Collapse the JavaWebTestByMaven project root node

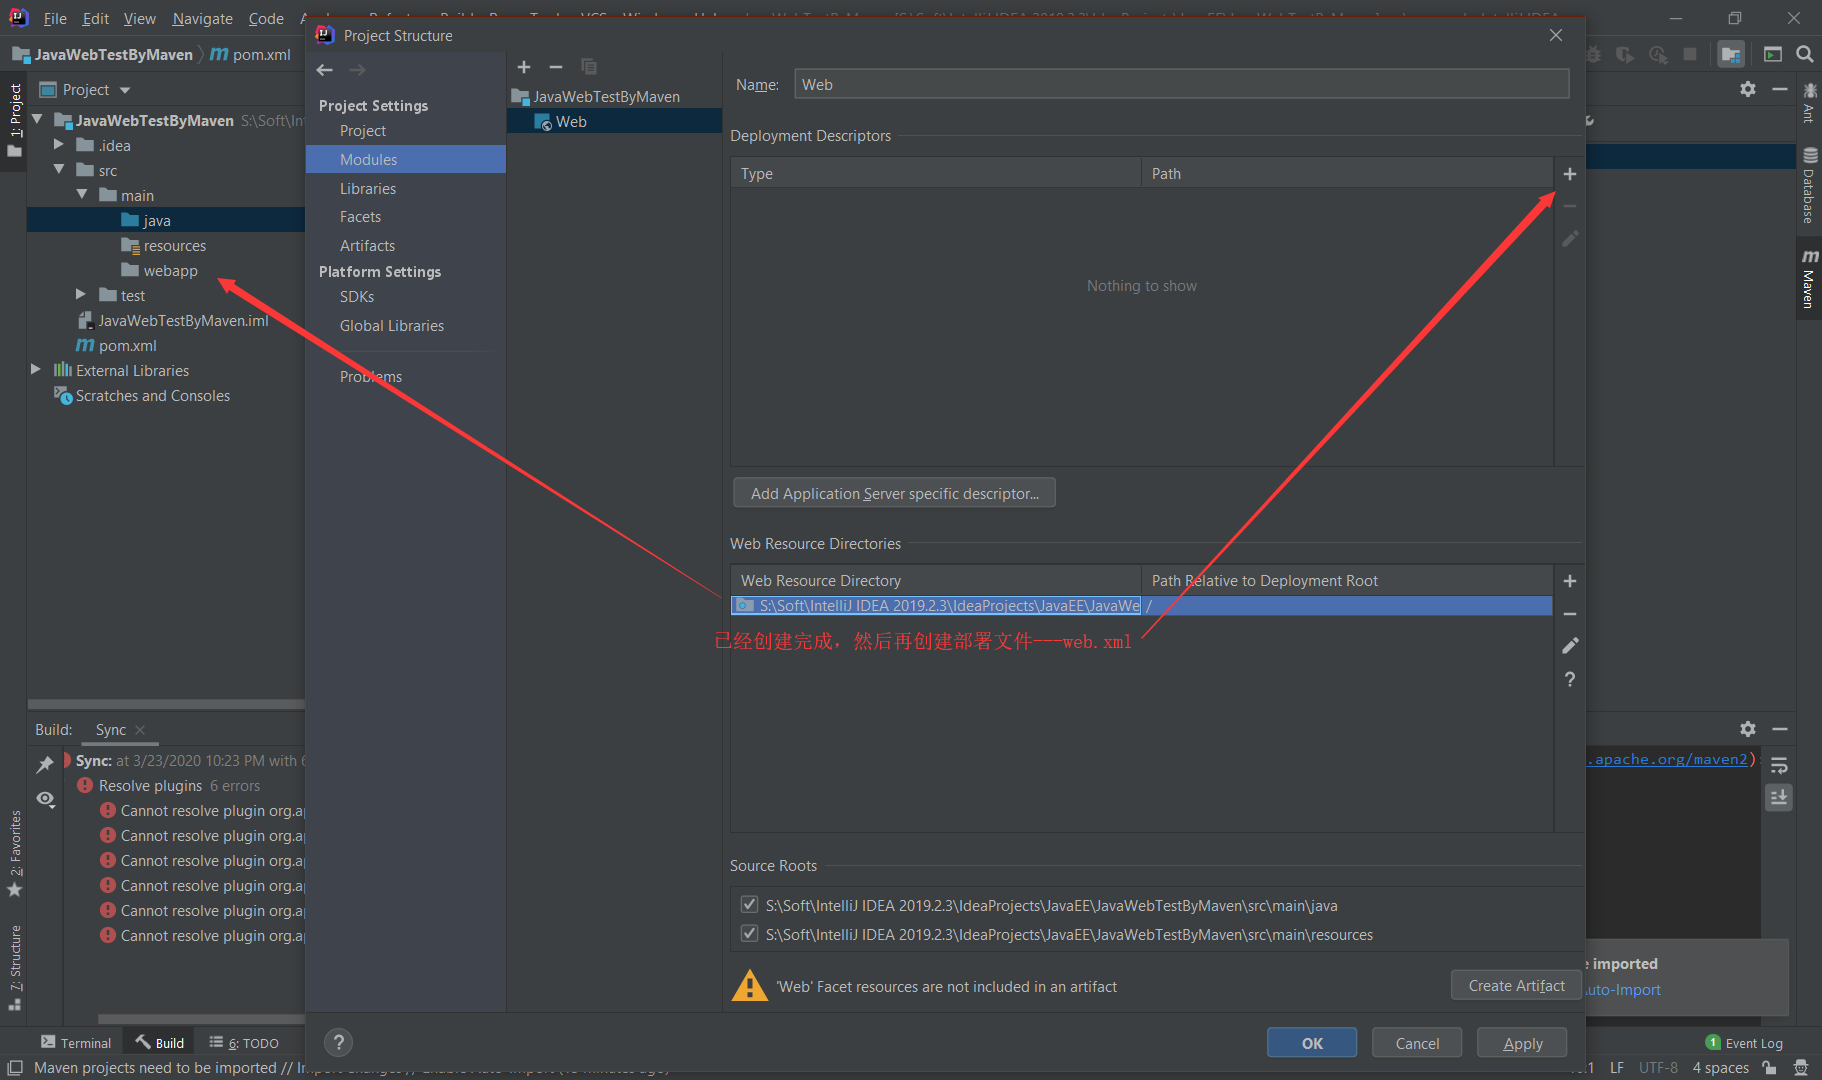coord(37,120)
